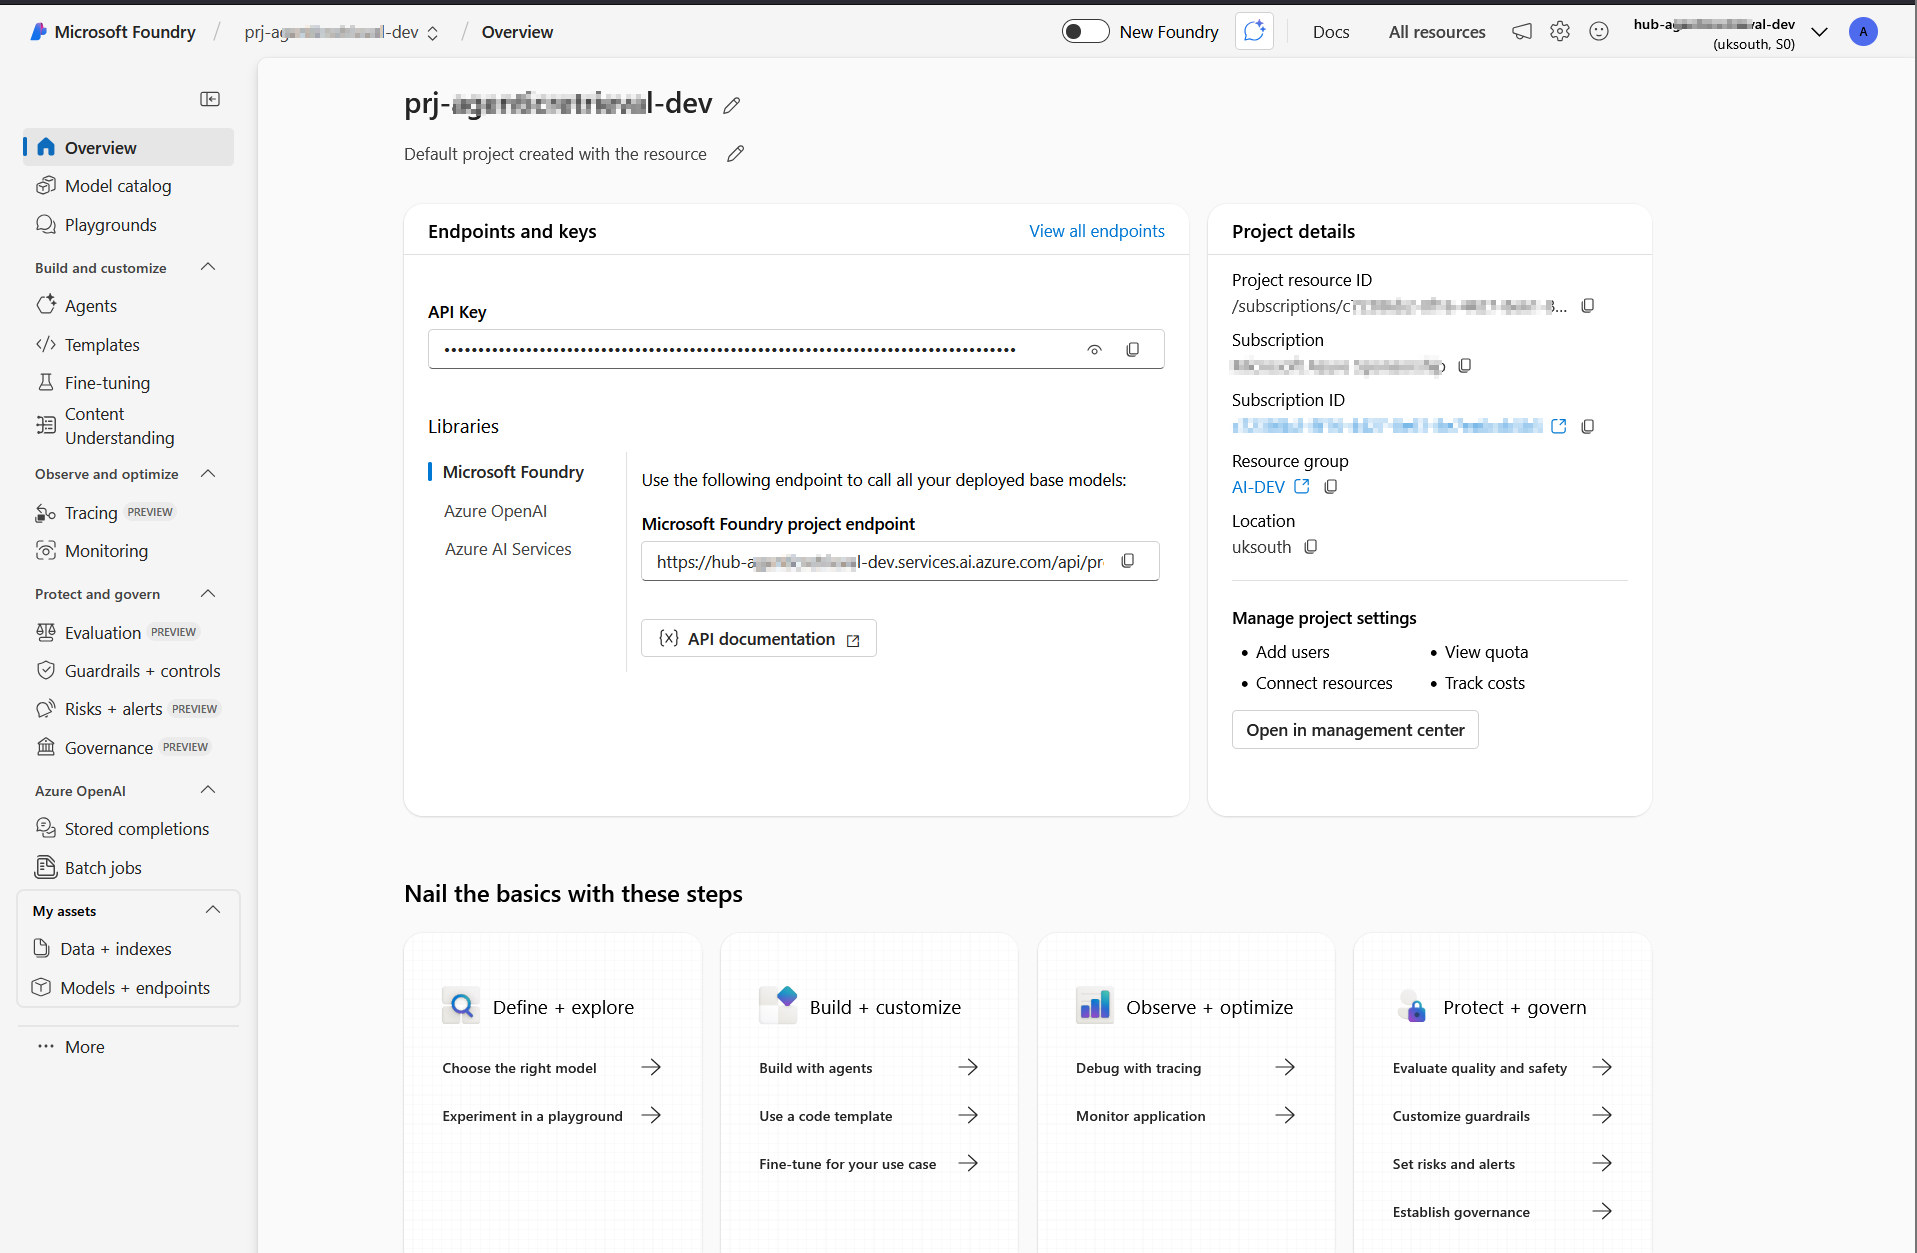Open Model catalog in the sidebar
This screenshot has height=1253, width=1917.
(x=118, y=186)
